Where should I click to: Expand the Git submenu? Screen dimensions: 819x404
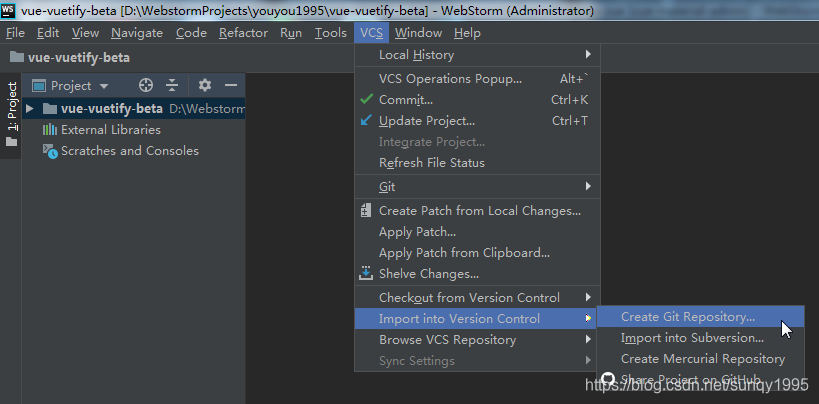coord(477,186)
